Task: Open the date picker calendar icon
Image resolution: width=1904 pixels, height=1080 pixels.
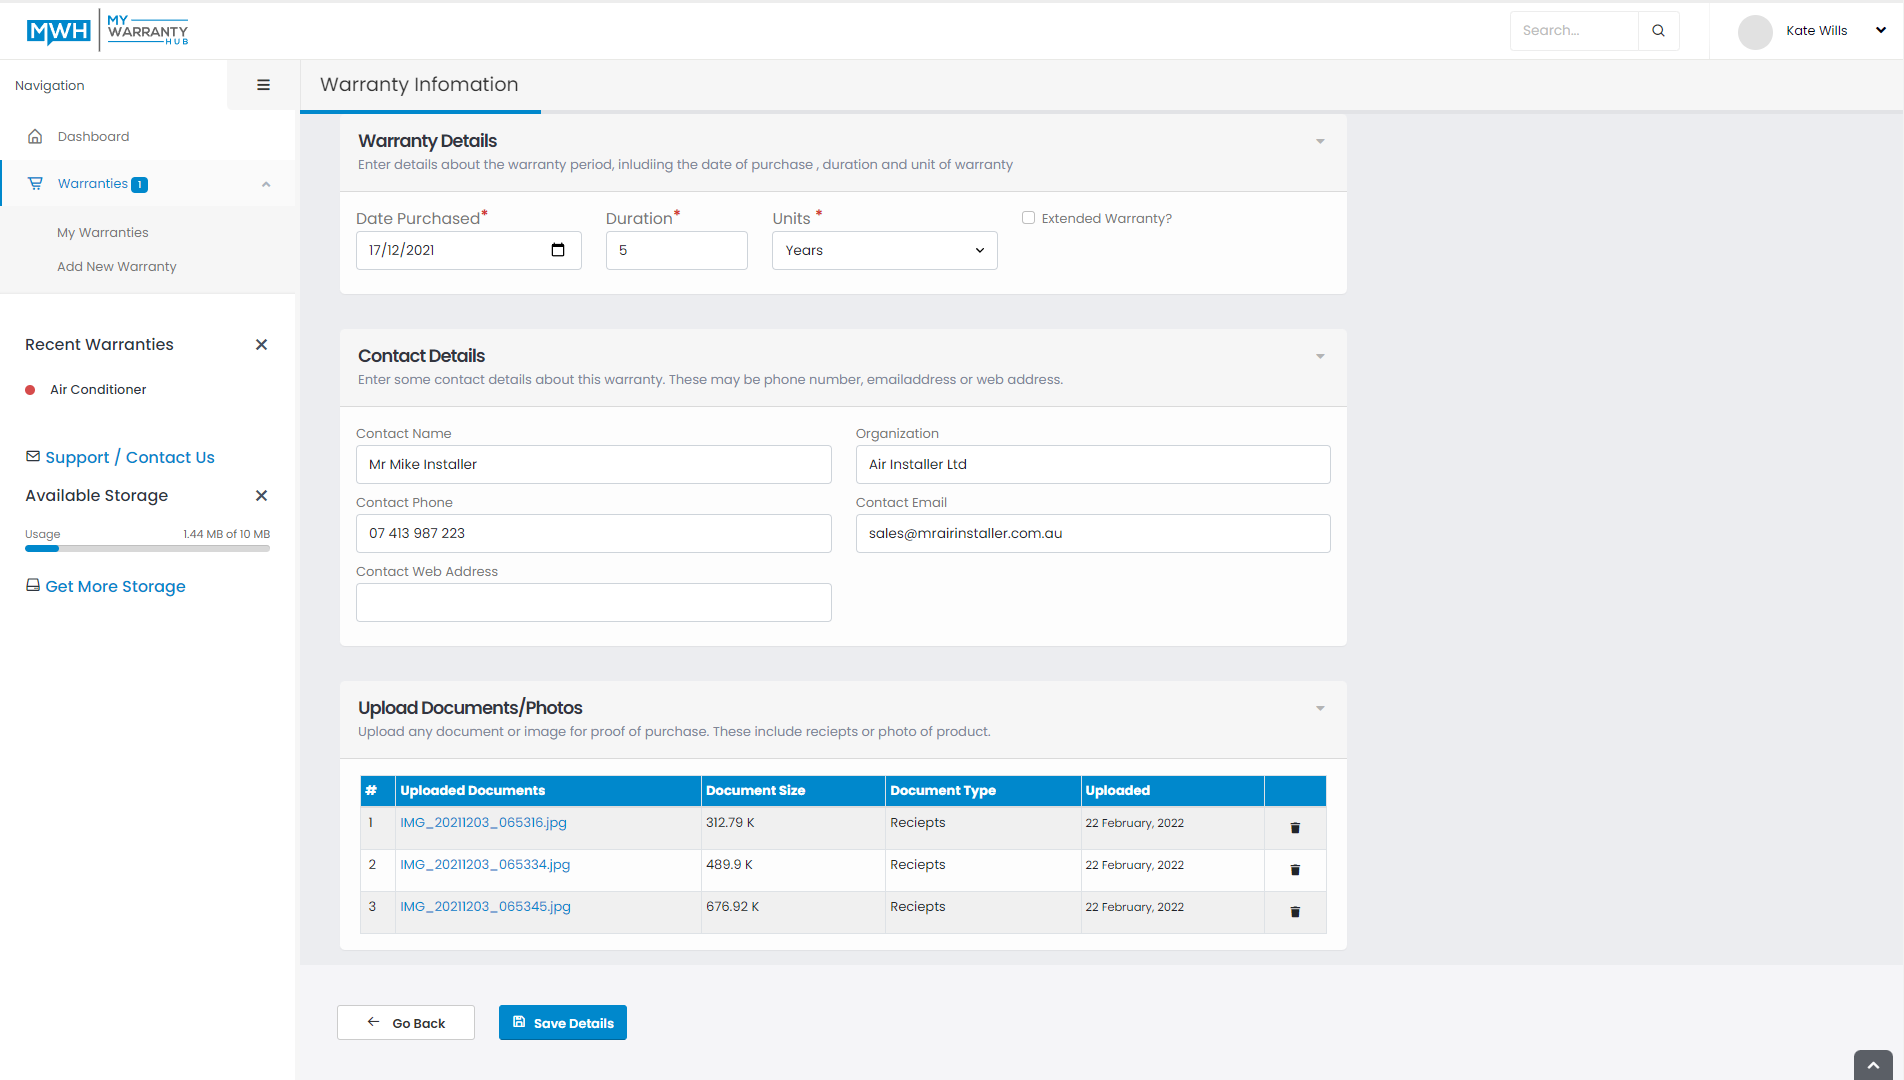Action: 558,250
